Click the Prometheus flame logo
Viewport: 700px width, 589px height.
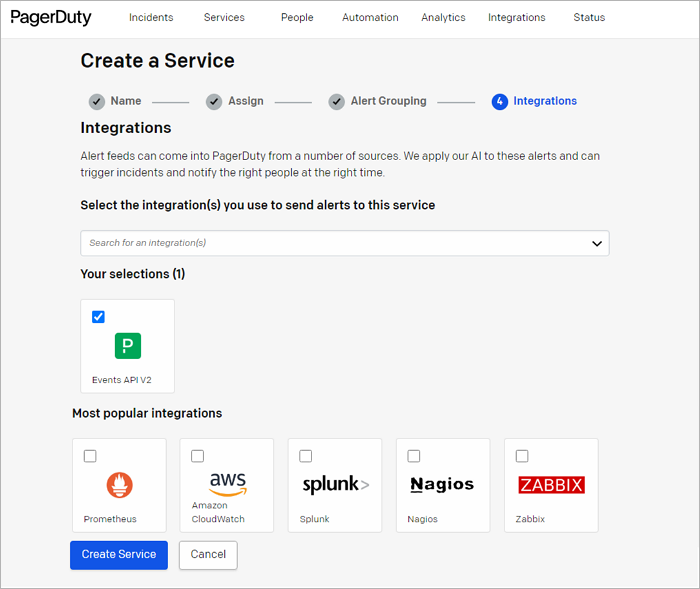click(120, 485)
